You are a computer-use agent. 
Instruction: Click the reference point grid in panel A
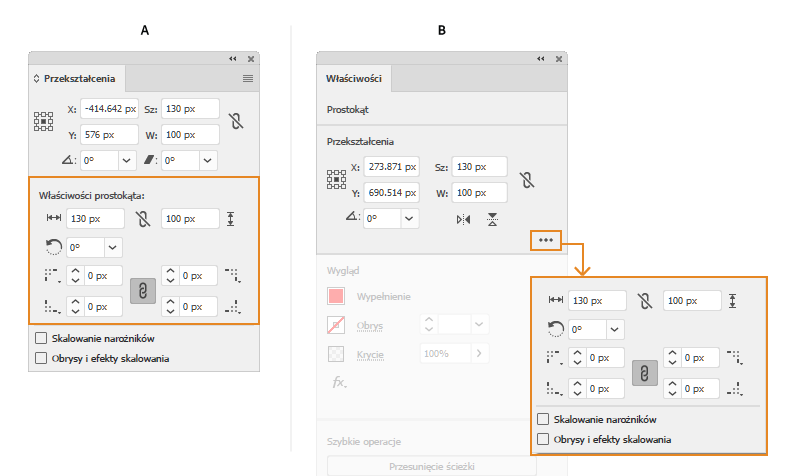(44, 121)
